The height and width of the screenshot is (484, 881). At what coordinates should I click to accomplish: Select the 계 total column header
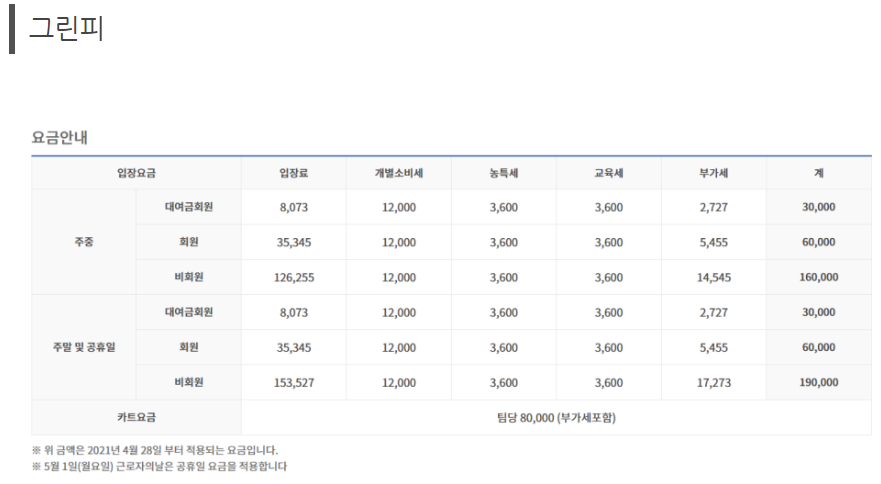tap(819, 173)
